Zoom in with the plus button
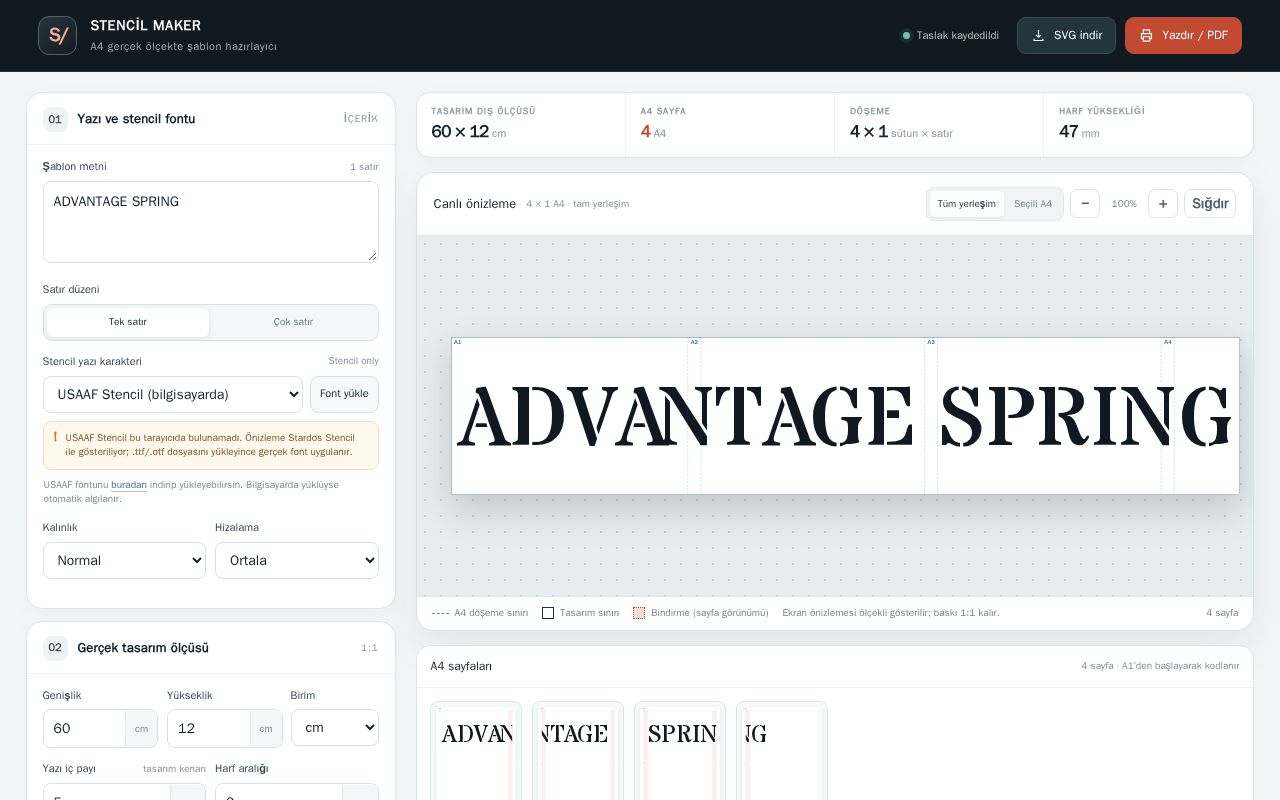Screen dimensions: 1280x800 click(x=1162, y=203)
